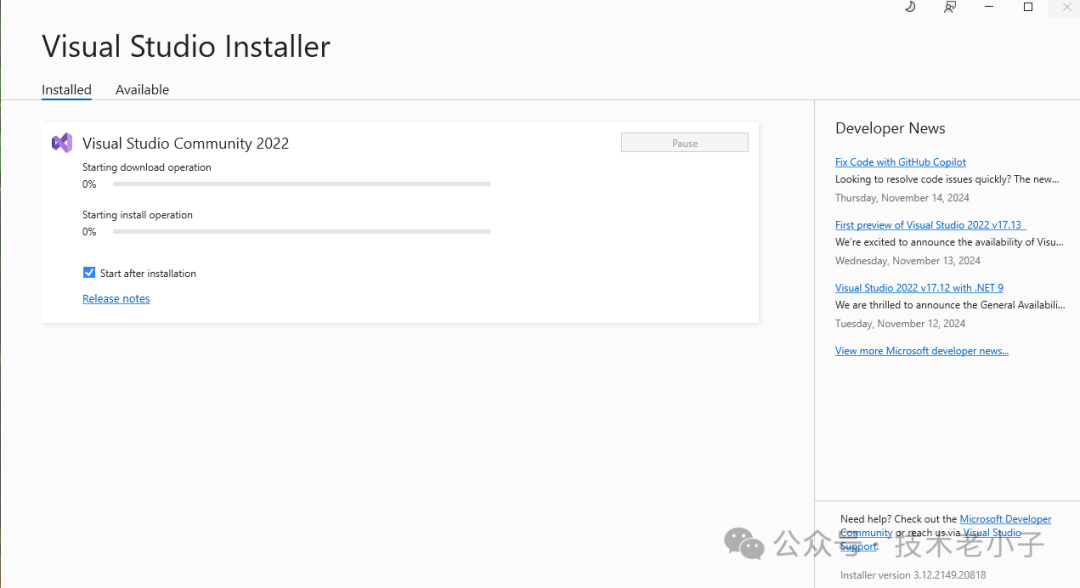Open the Release notes link
The height and width of the screenshot is (588, 1080).
tap(116, 299)
